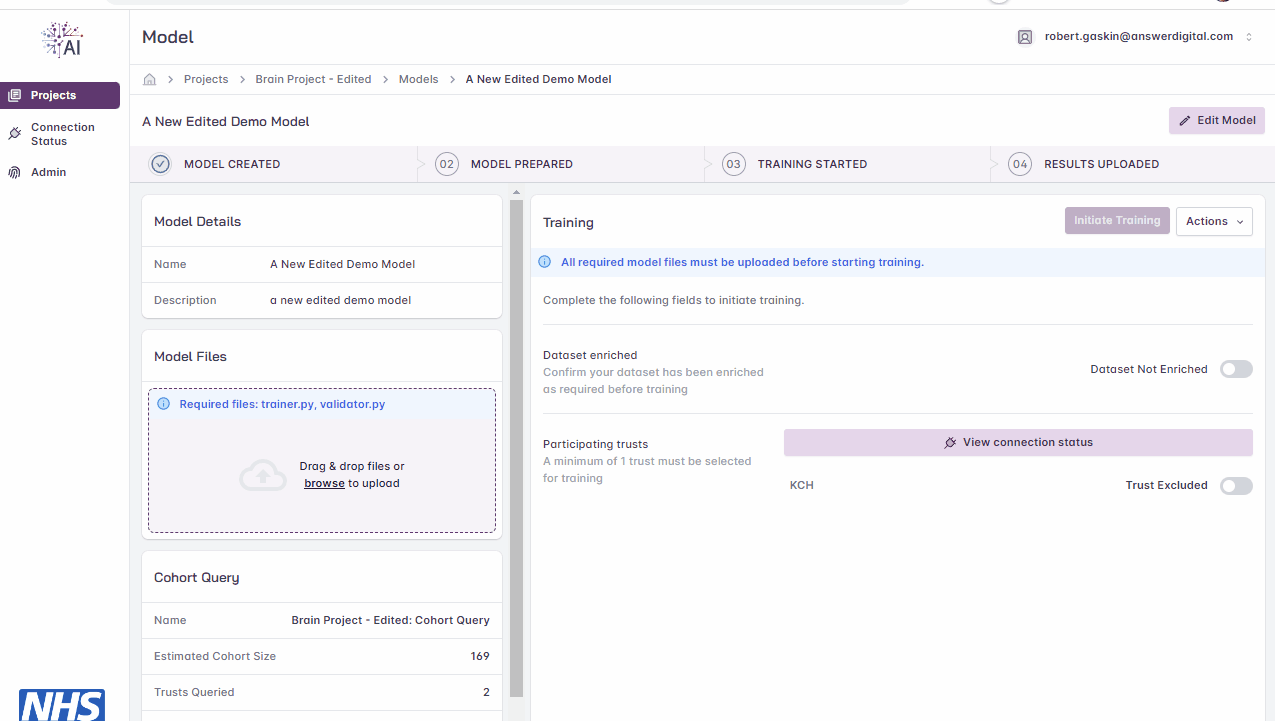
Task: Click the Estimated Cohort Size value 169
Action: point(480,656)
